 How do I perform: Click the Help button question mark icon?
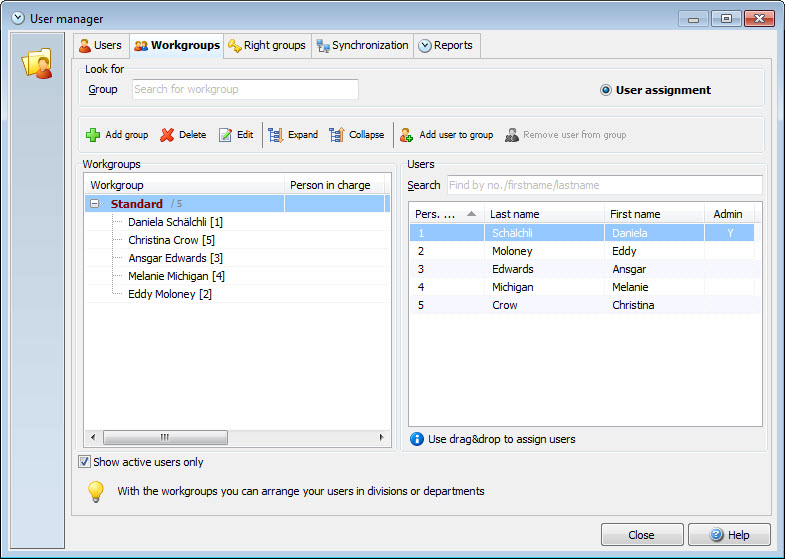[716, 534]
